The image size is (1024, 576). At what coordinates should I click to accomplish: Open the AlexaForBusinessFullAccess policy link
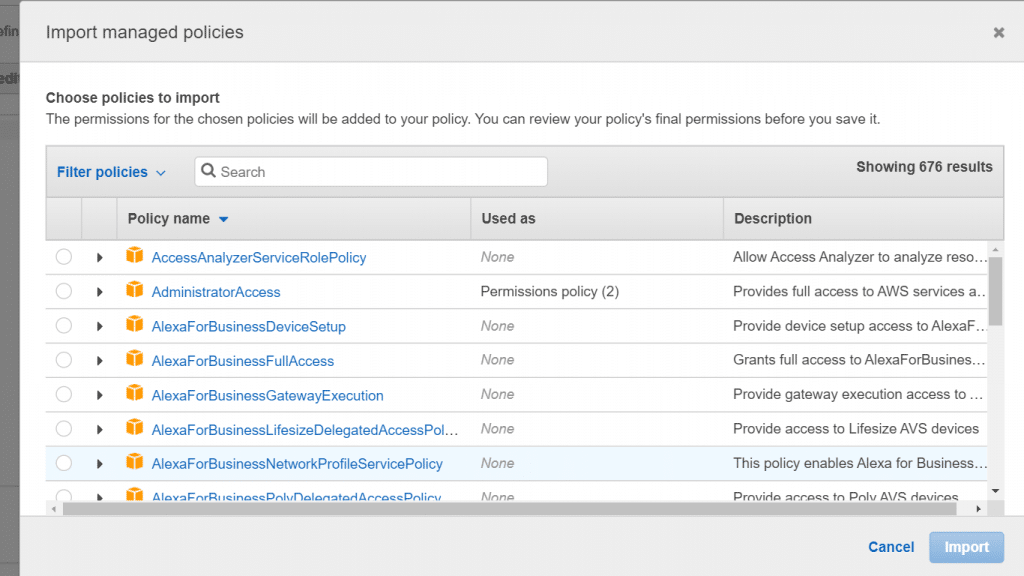242,360
